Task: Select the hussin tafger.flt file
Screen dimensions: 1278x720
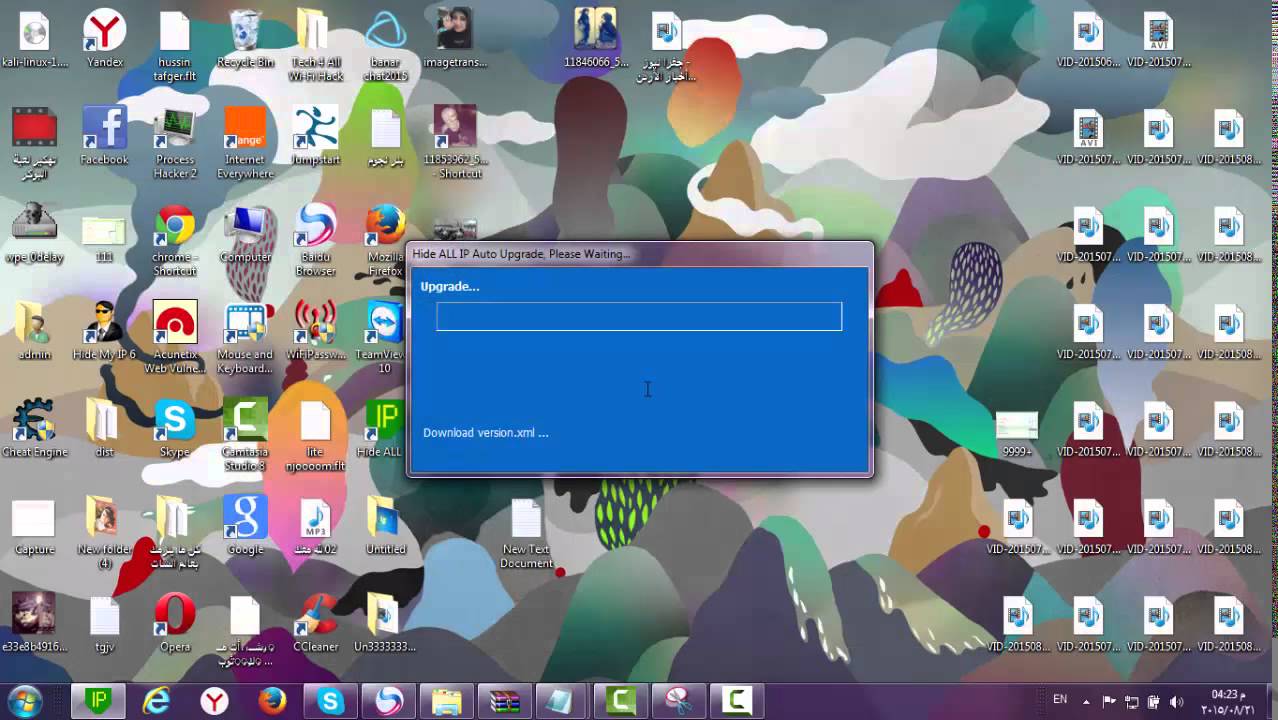Action: point(175,45)
